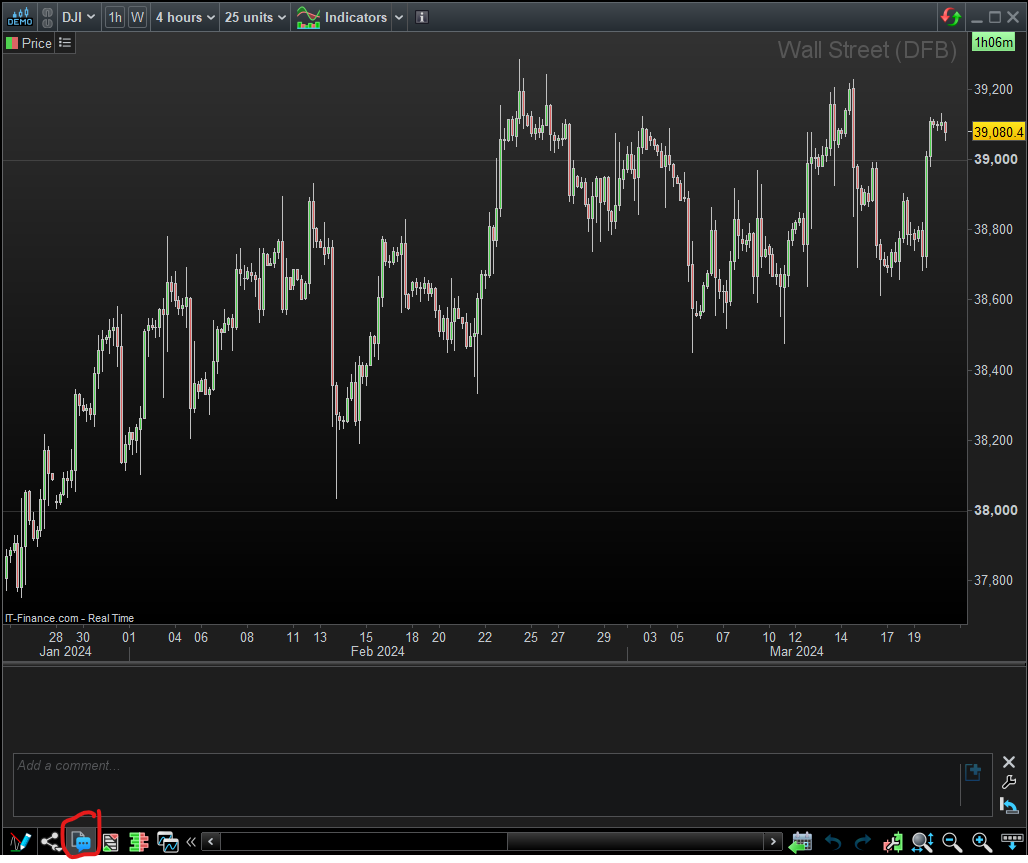Click the redo arrow icon
This screenshot has width=1028, height=863.
pos(863,842)
